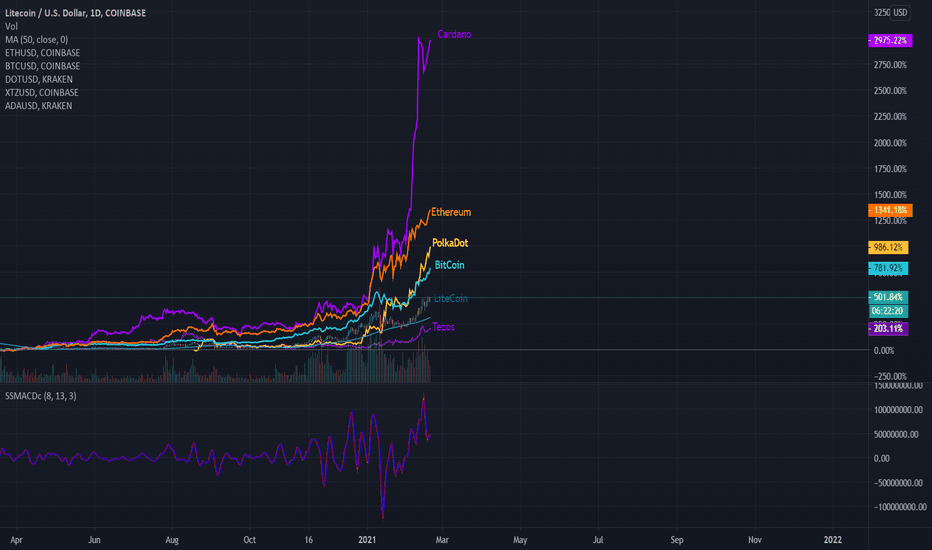Click the 2975.22% Cardano price tag
Viewport: 932px width, 550px height.
[x=890, y=40]
